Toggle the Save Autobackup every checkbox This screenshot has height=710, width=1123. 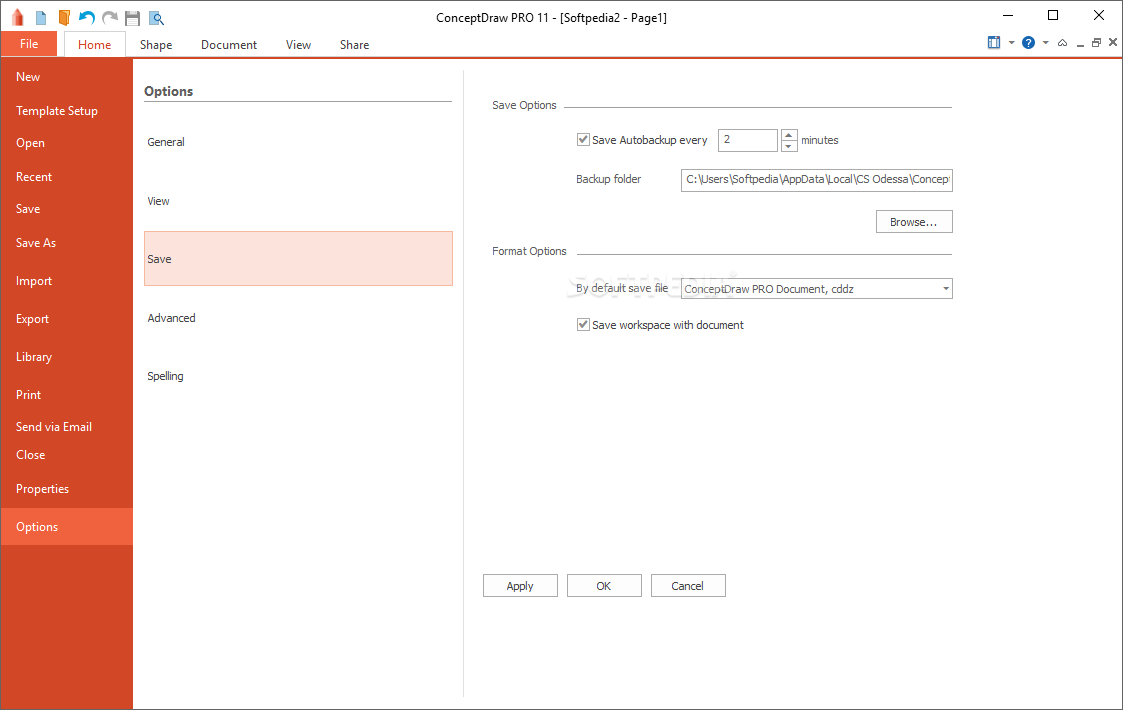[x=583, y=140]
